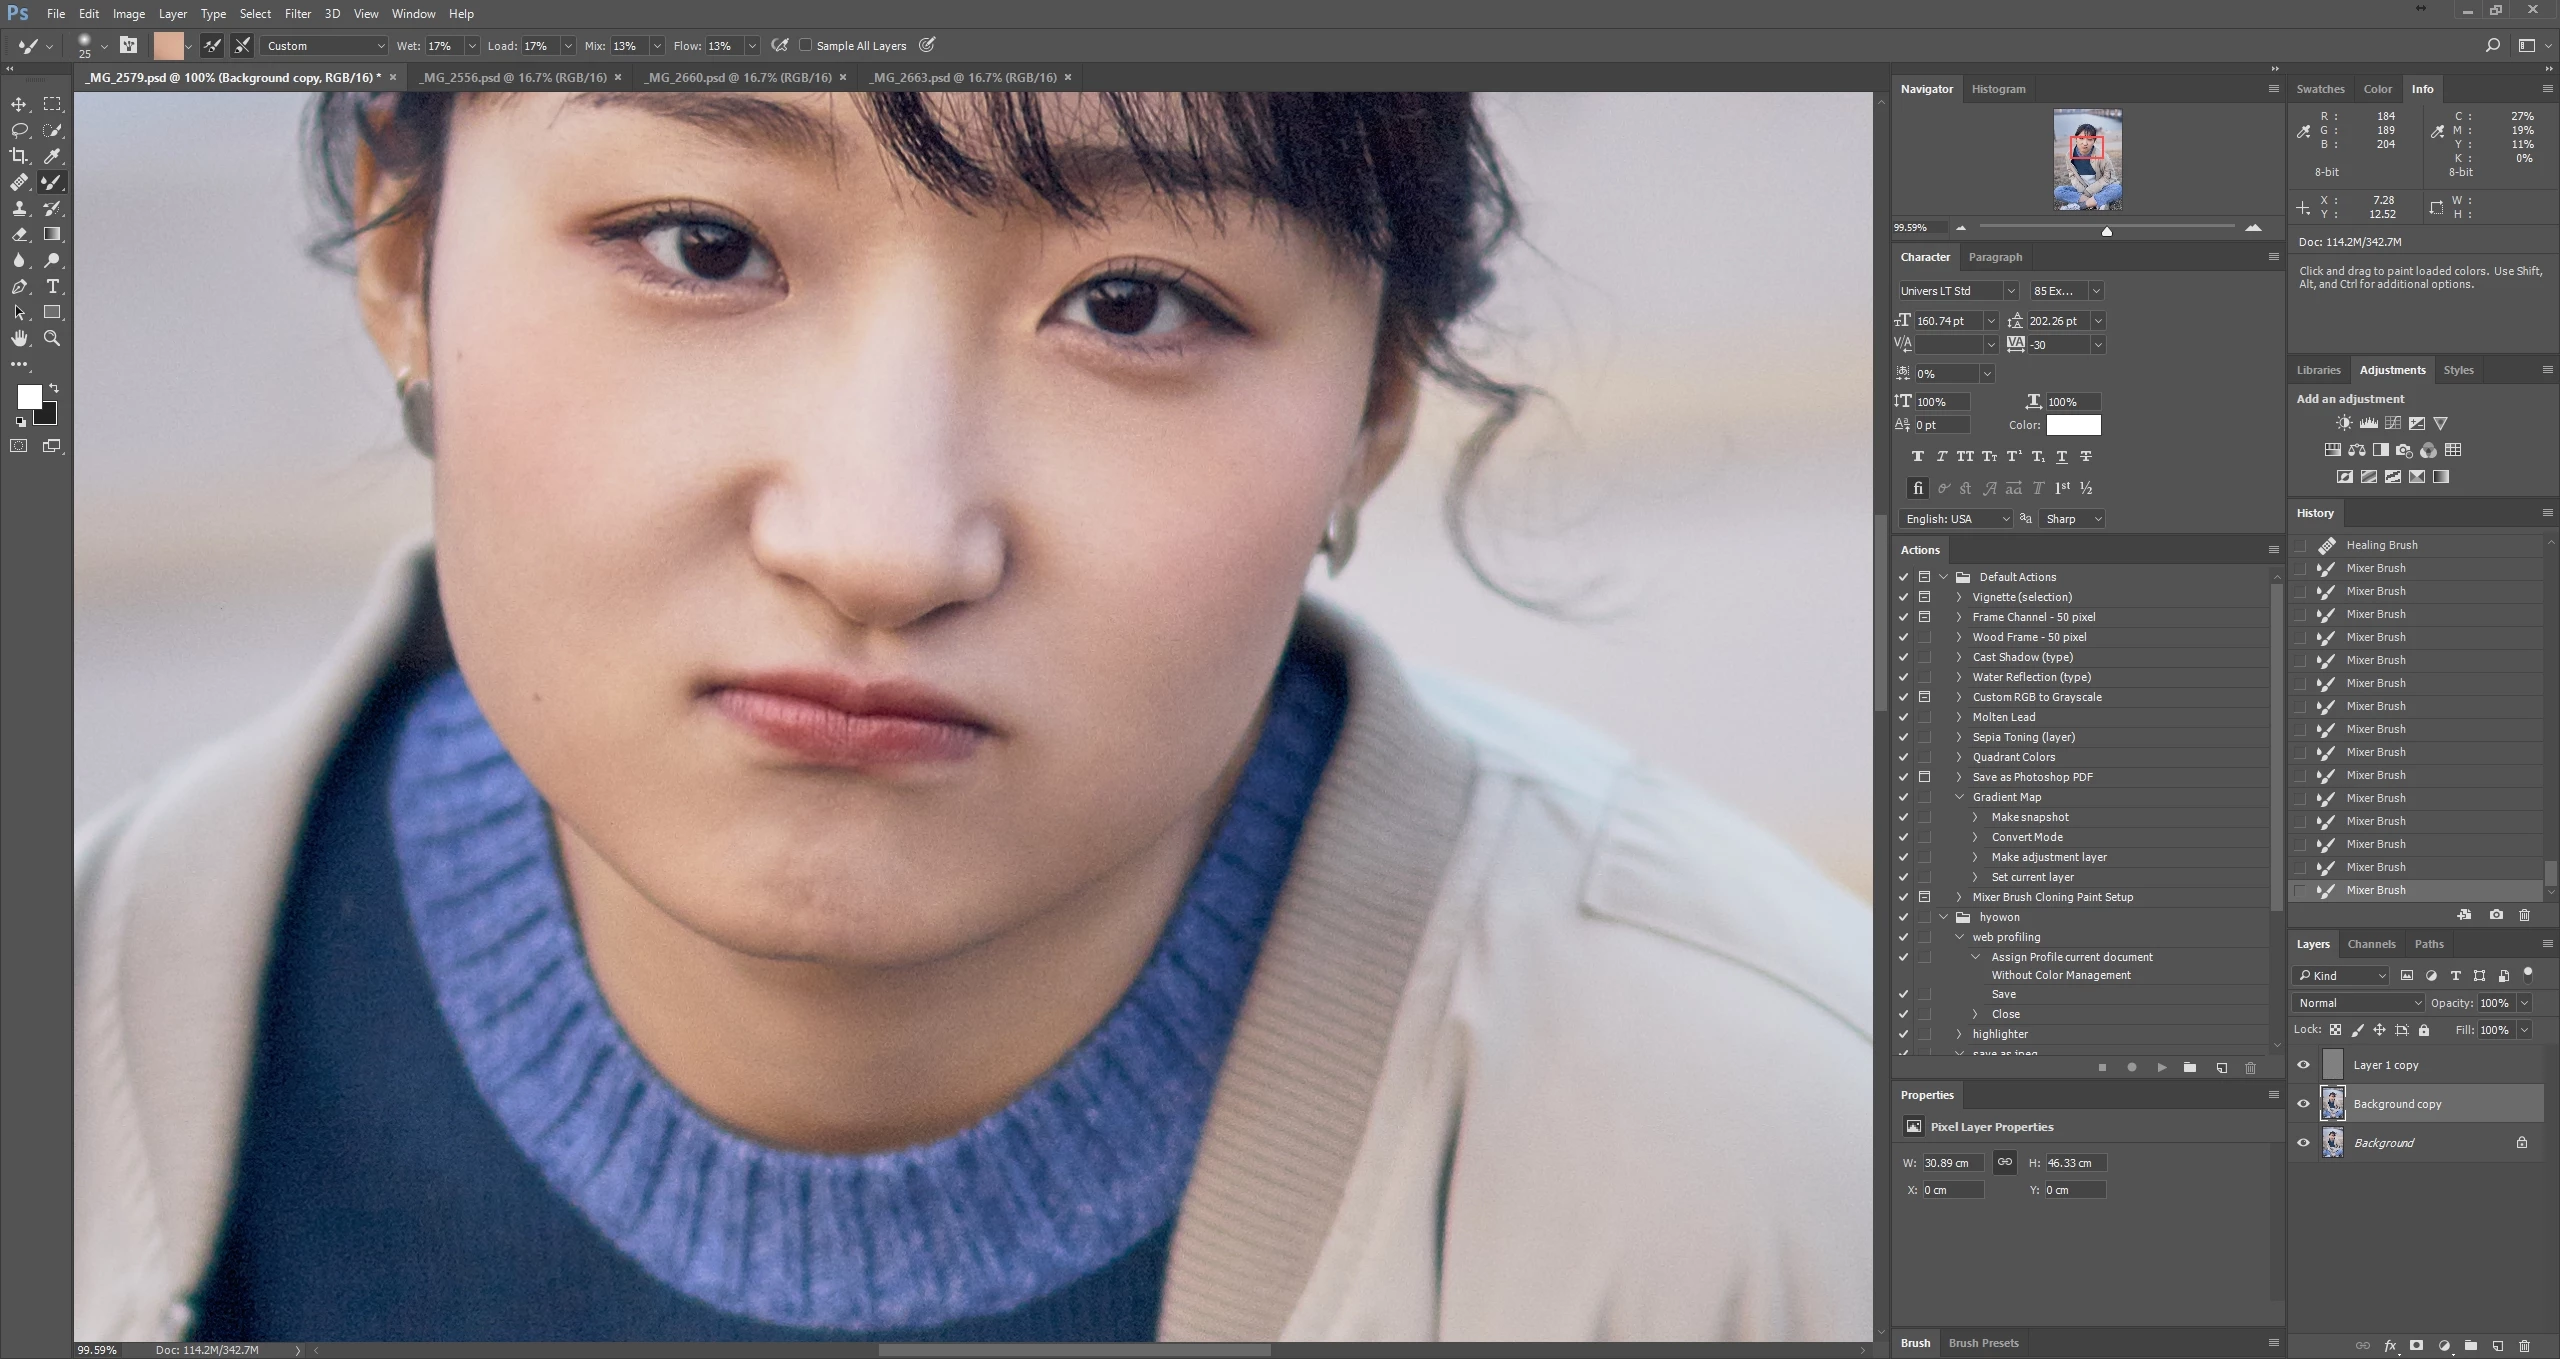Enable Sample All Layers checkbox

click(x=806, y=45)
